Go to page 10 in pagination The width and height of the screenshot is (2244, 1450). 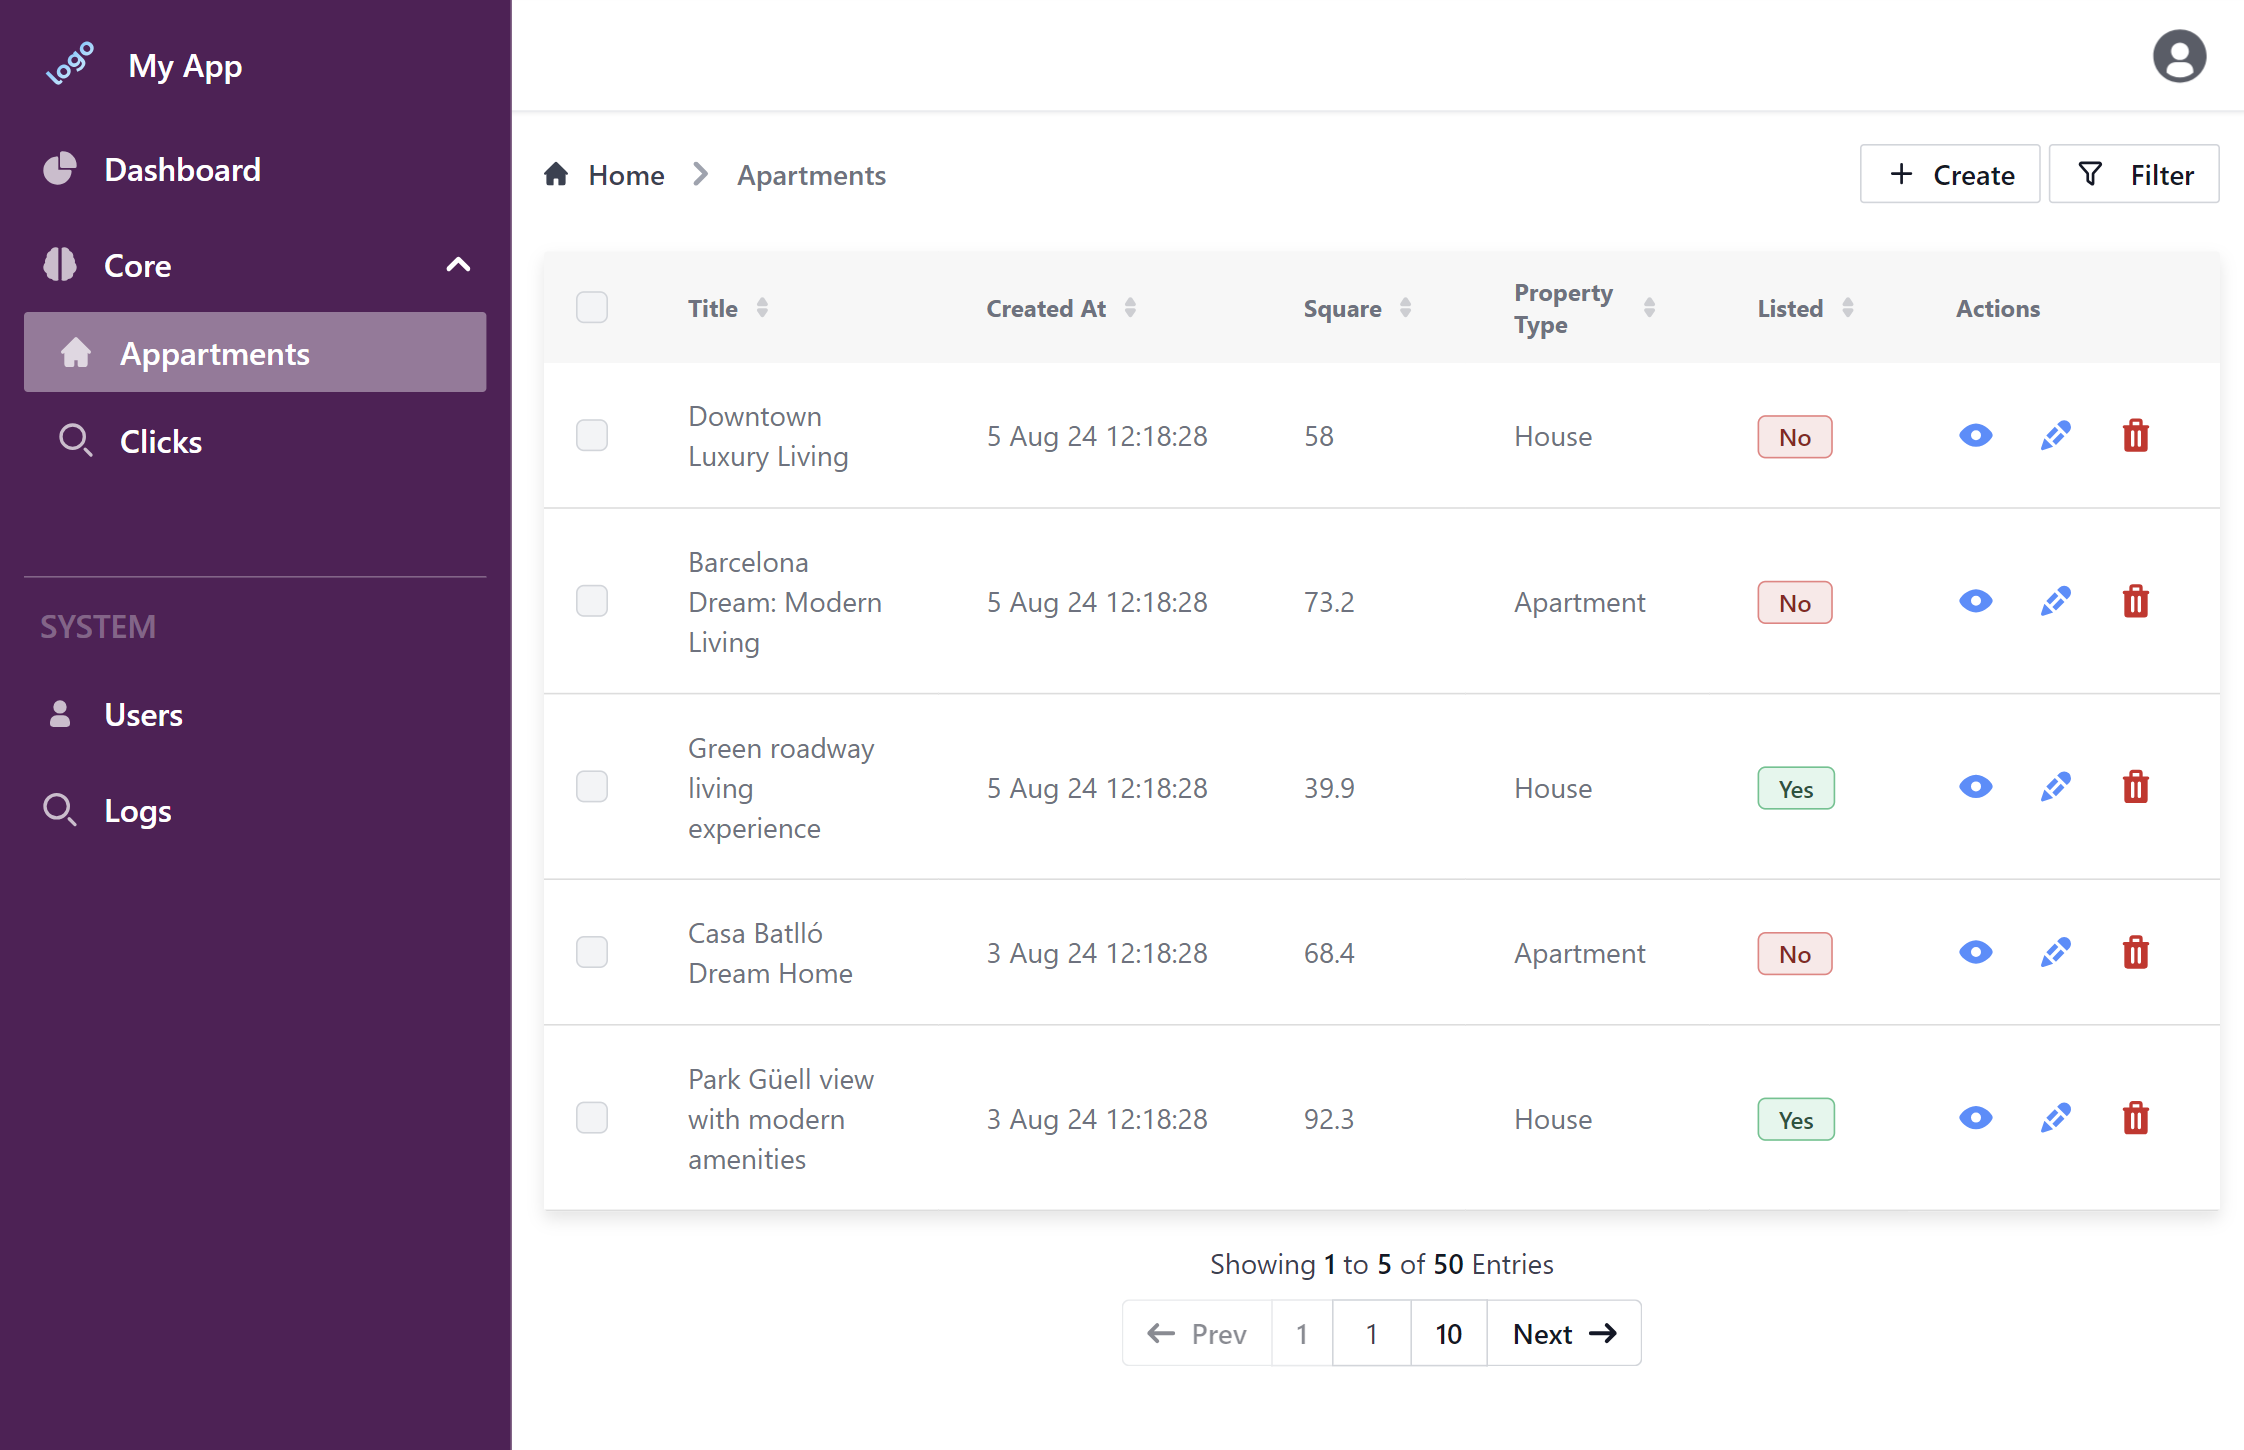(1448, 1334)
